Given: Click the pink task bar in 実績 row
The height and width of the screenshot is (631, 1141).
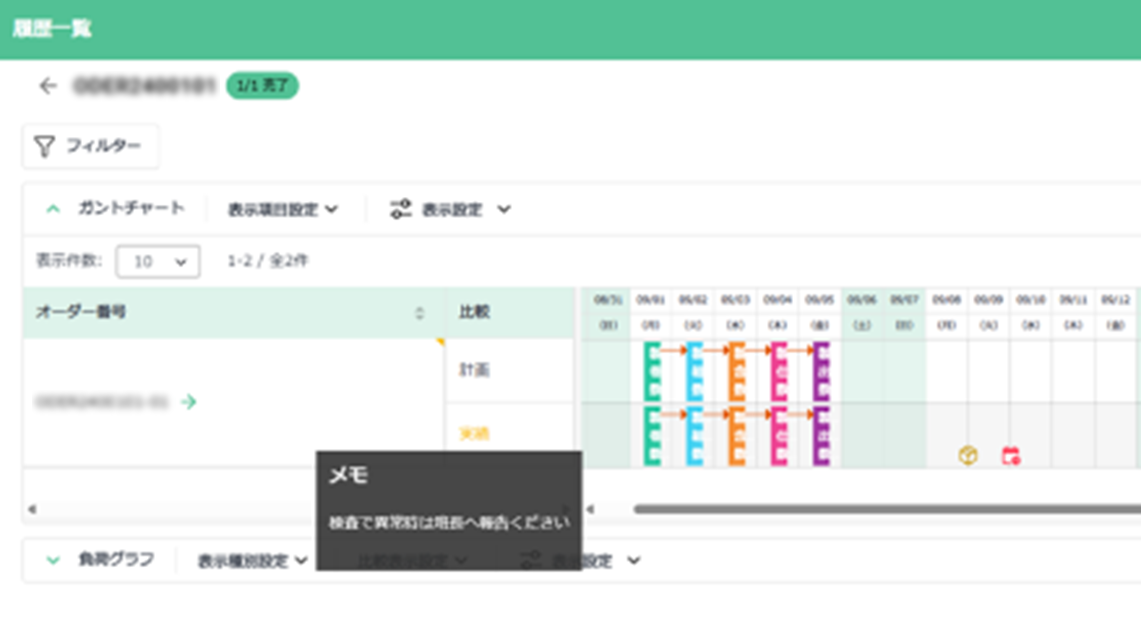Looking at the screenshot, I should pyautogui.click(x=778, y=435).
